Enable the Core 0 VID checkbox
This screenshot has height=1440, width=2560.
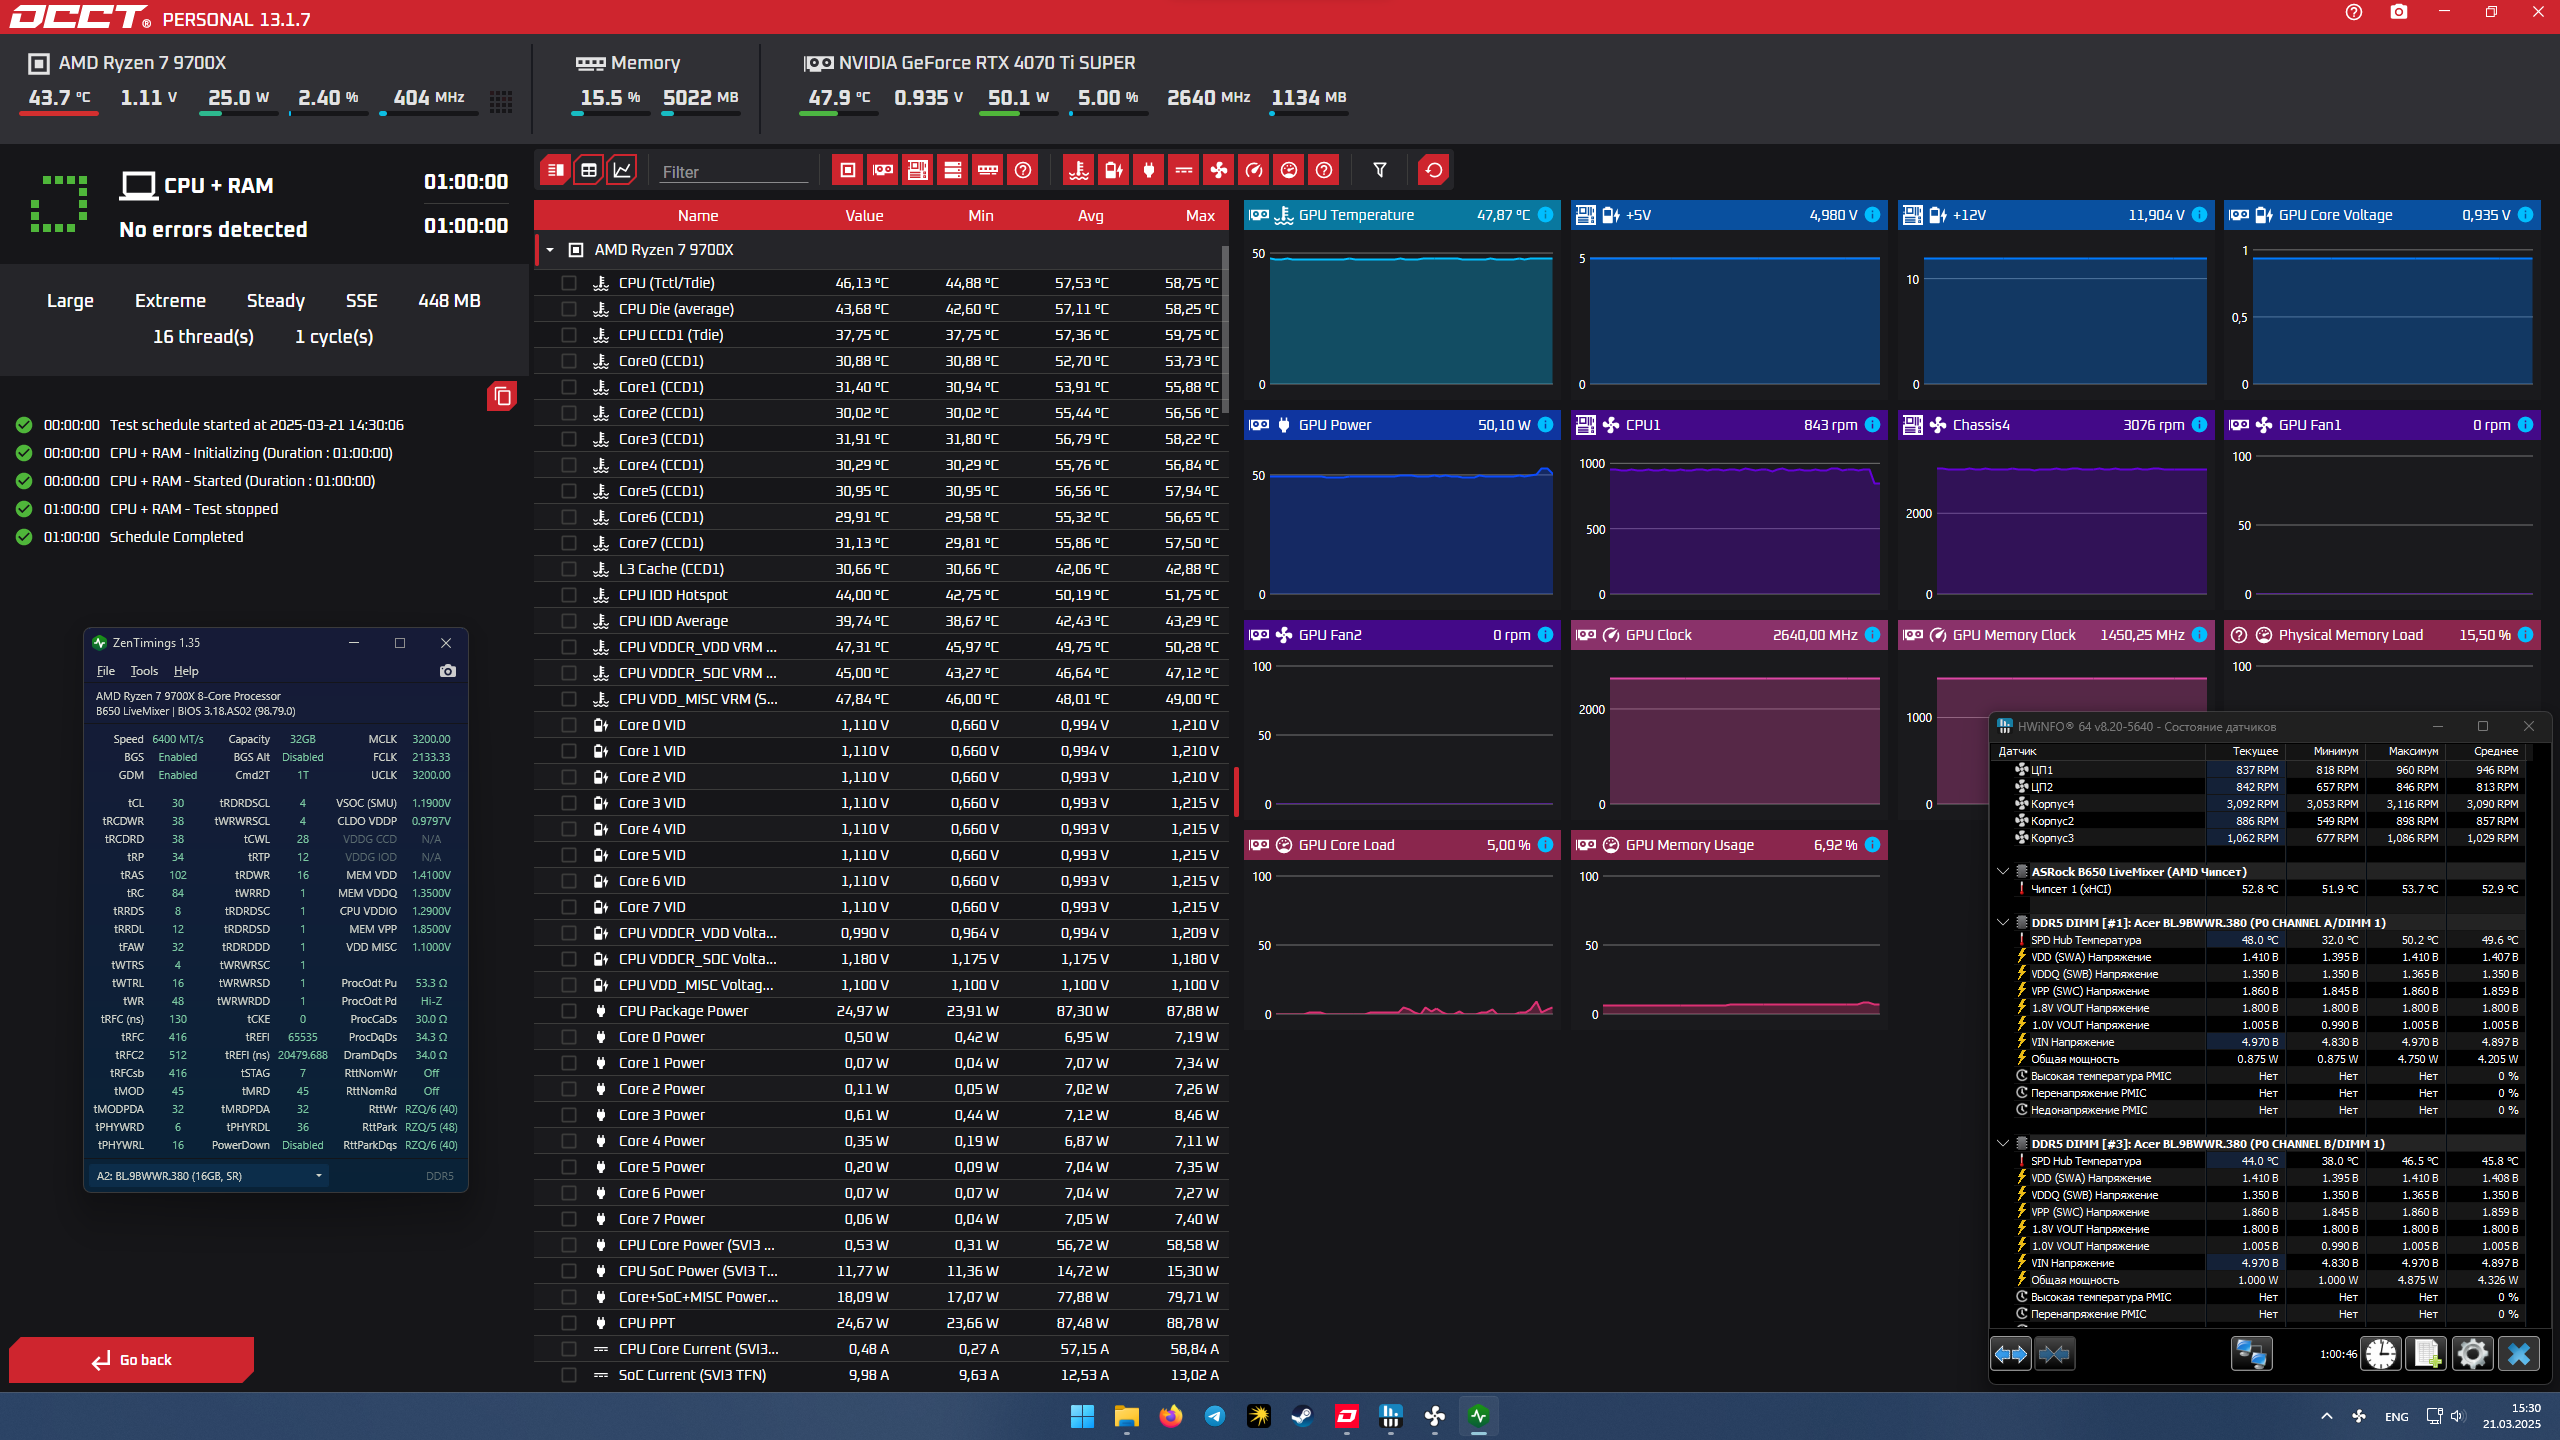tap(569, 725)
